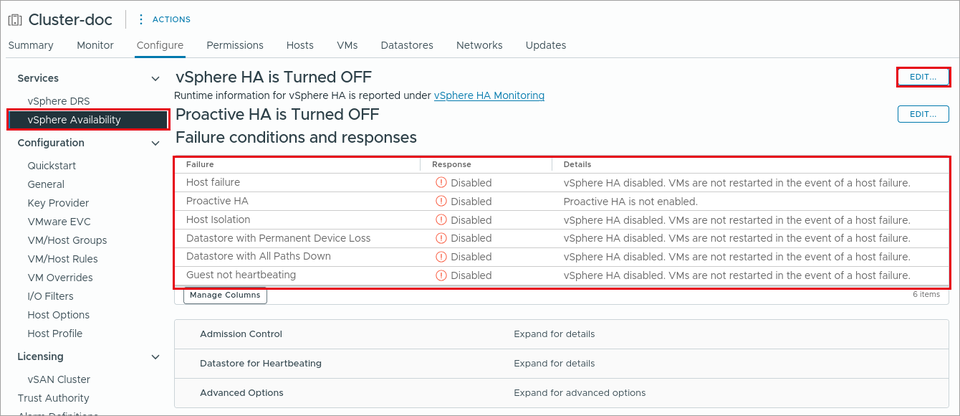The height and width of the screenshot is (416, 960).
Task: Click the Host Isolation Disabled warning icon
Action: tap(441, 220)
